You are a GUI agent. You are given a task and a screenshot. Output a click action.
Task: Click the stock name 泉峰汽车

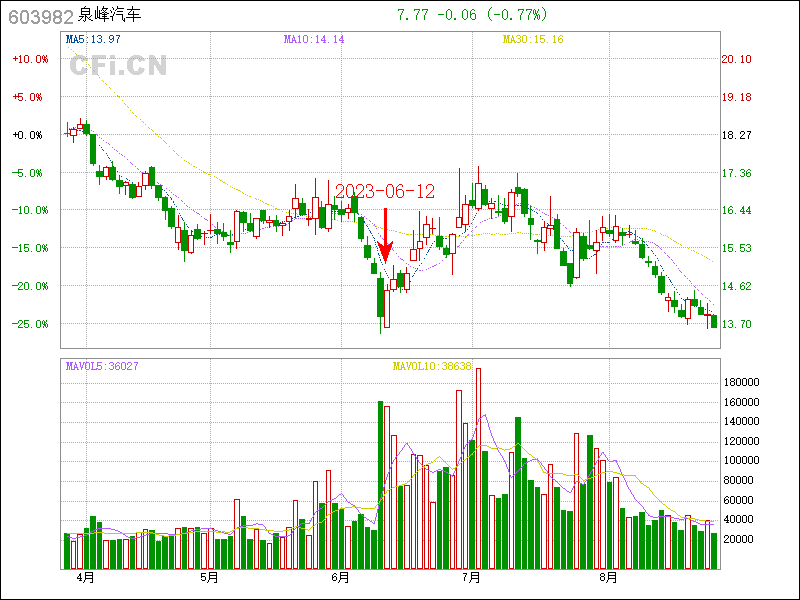[x=110, y=15]
